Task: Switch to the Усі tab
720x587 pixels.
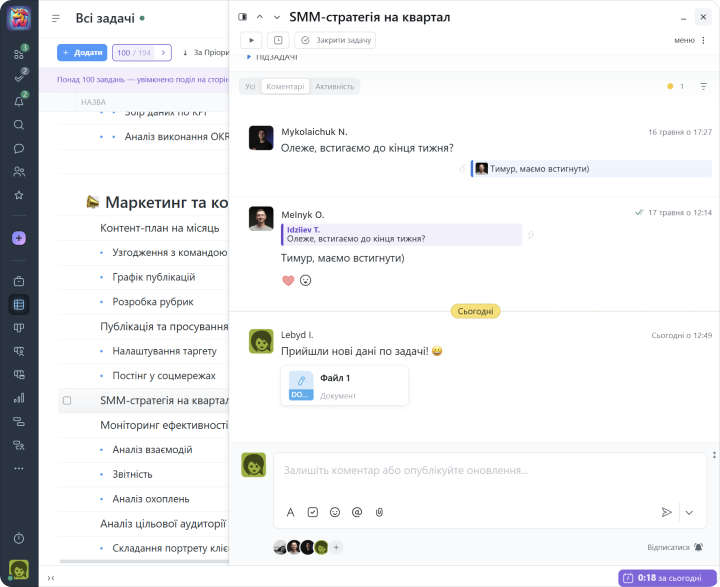Action: (250, 87)
